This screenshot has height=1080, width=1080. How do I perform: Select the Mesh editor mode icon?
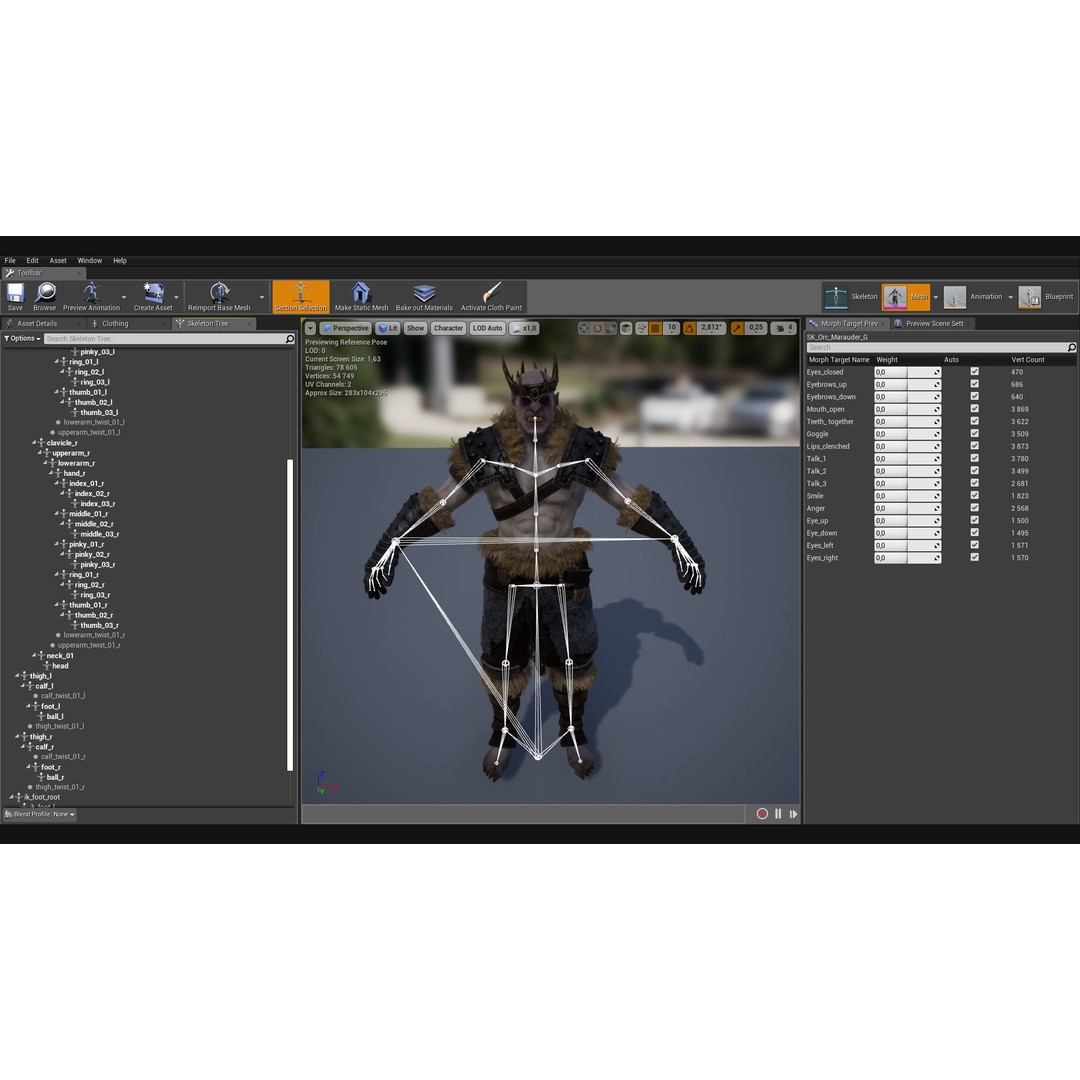895,297
